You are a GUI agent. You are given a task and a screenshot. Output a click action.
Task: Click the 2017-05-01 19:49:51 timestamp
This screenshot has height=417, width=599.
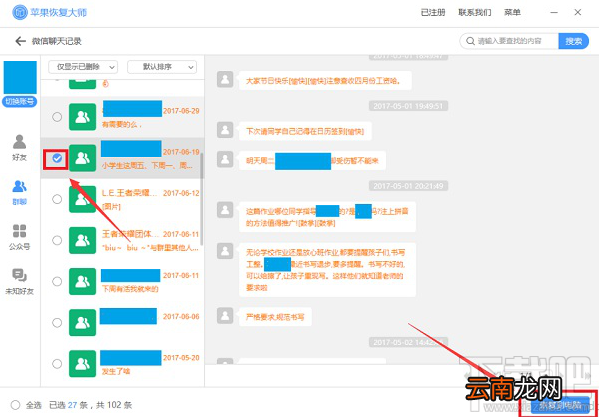[408, 106]
